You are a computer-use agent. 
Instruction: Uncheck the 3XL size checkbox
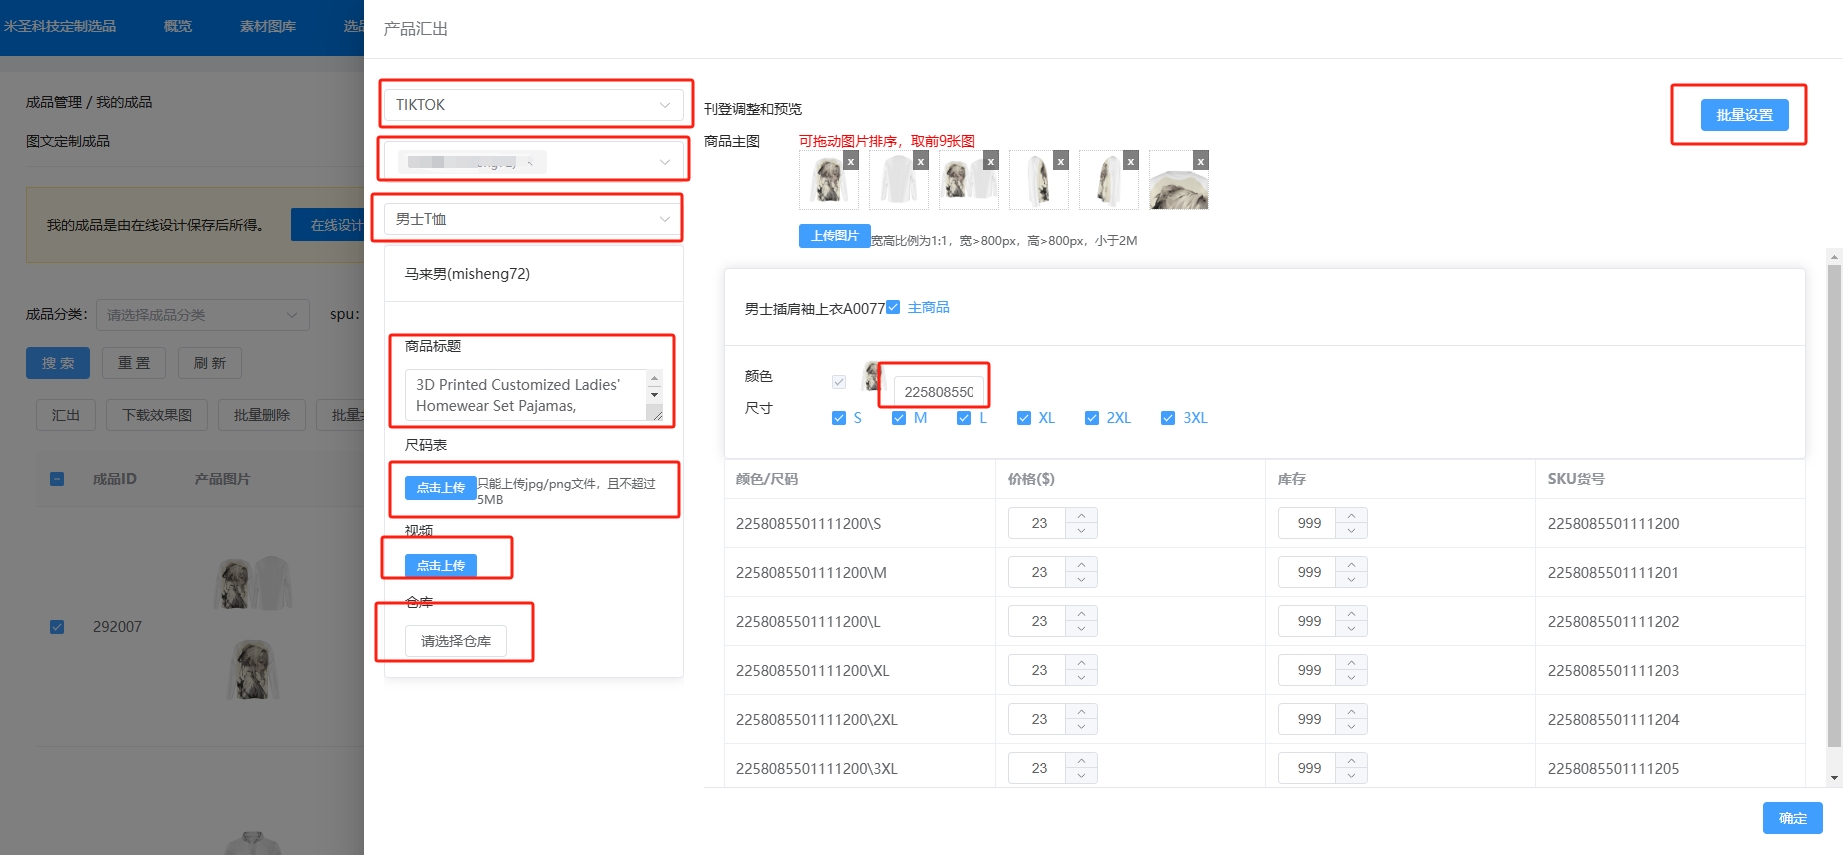coord(1167,418)
